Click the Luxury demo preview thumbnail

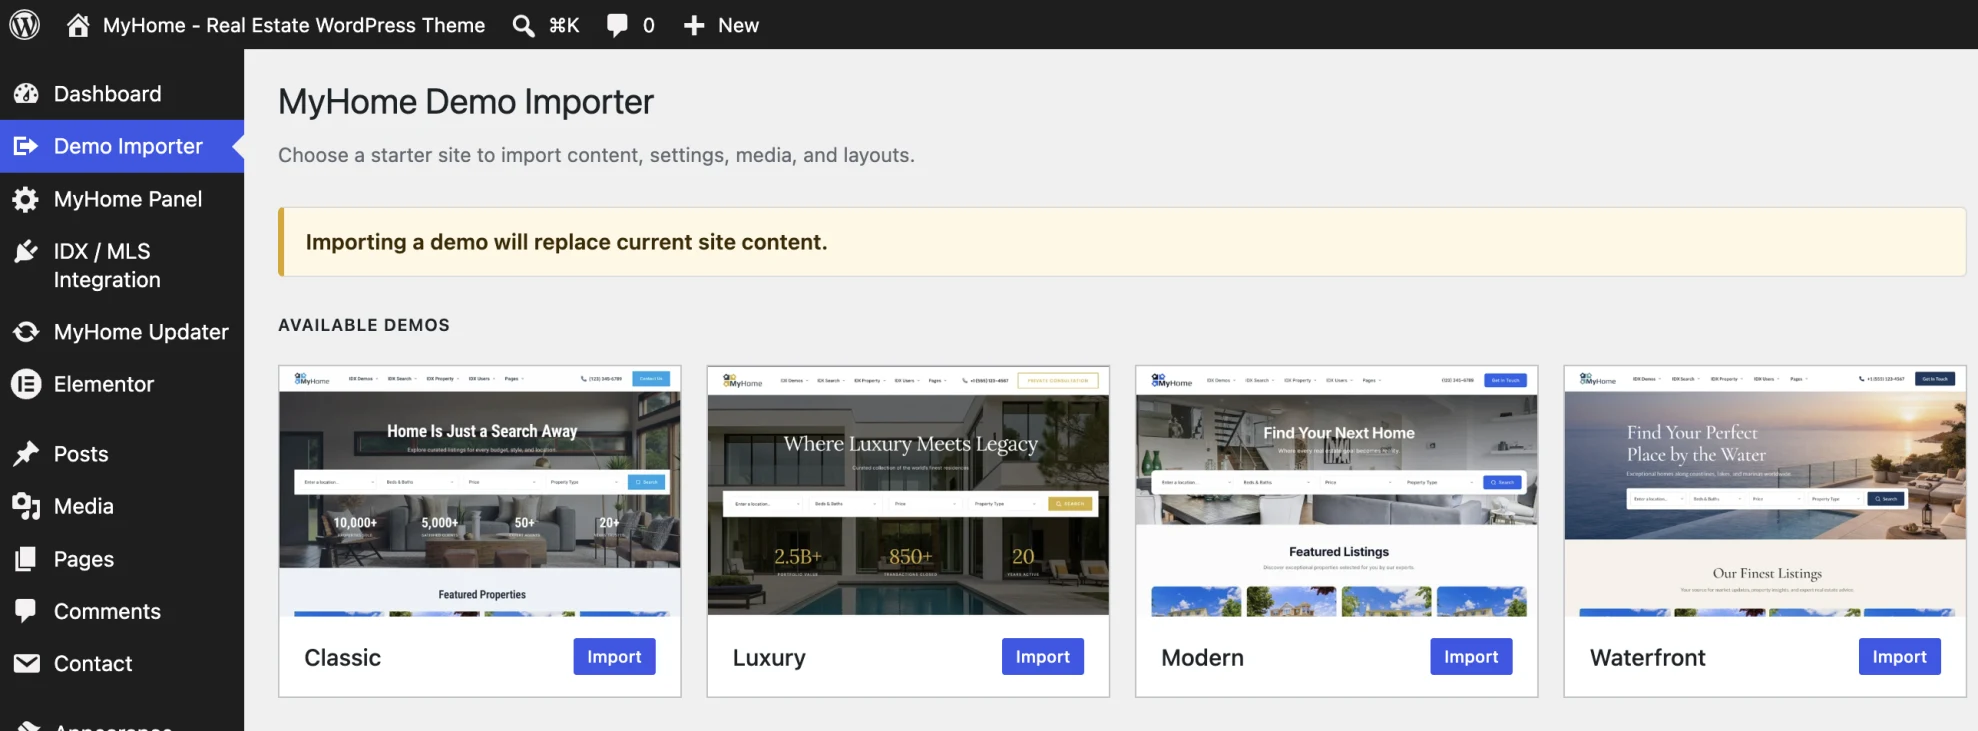pos(908,491)
